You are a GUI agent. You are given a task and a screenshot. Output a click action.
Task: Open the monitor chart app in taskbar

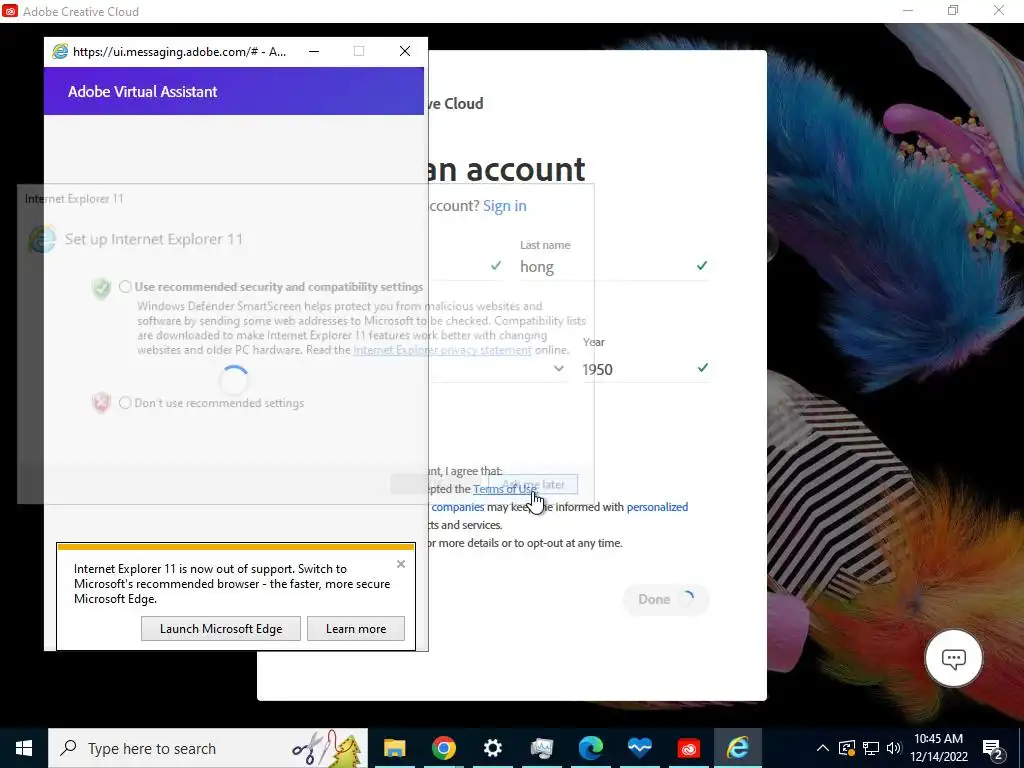pyautogui.click(x=541, y=748)
